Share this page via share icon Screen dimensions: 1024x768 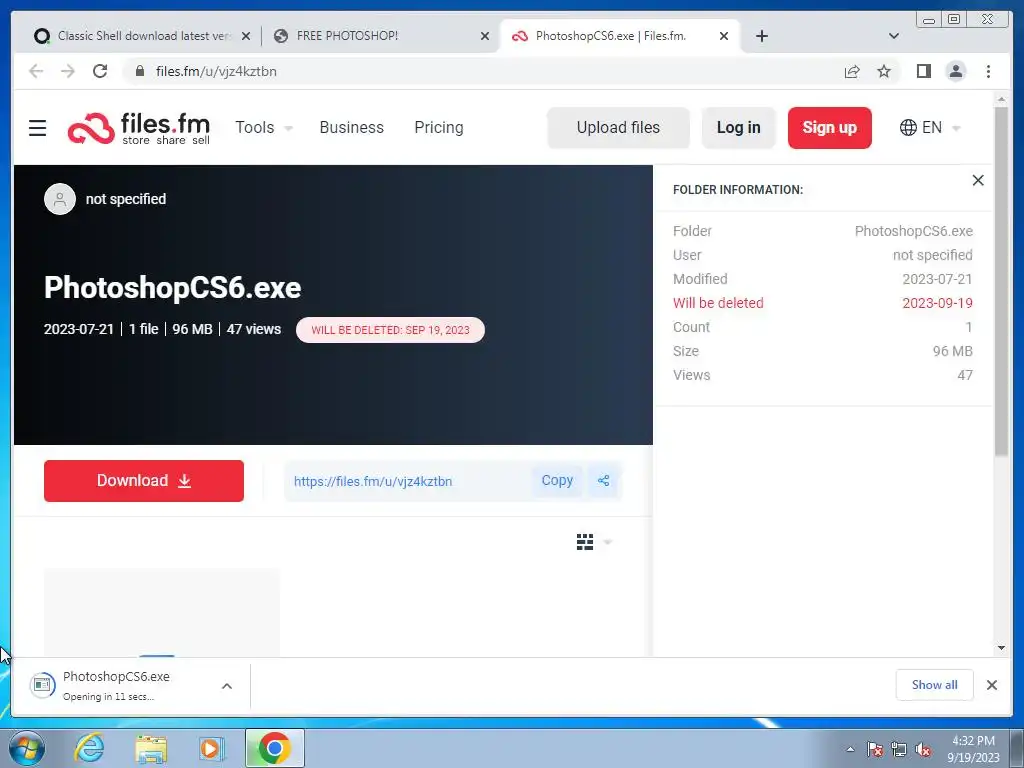click(x=852, y=71)
